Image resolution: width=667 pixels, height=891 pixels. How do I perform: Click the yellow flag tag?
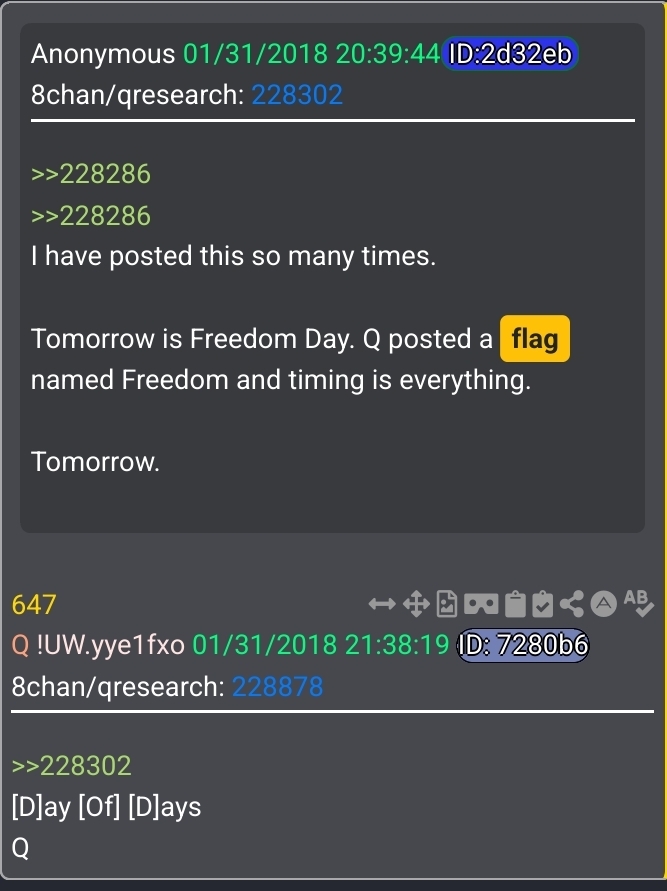point(535,339)
